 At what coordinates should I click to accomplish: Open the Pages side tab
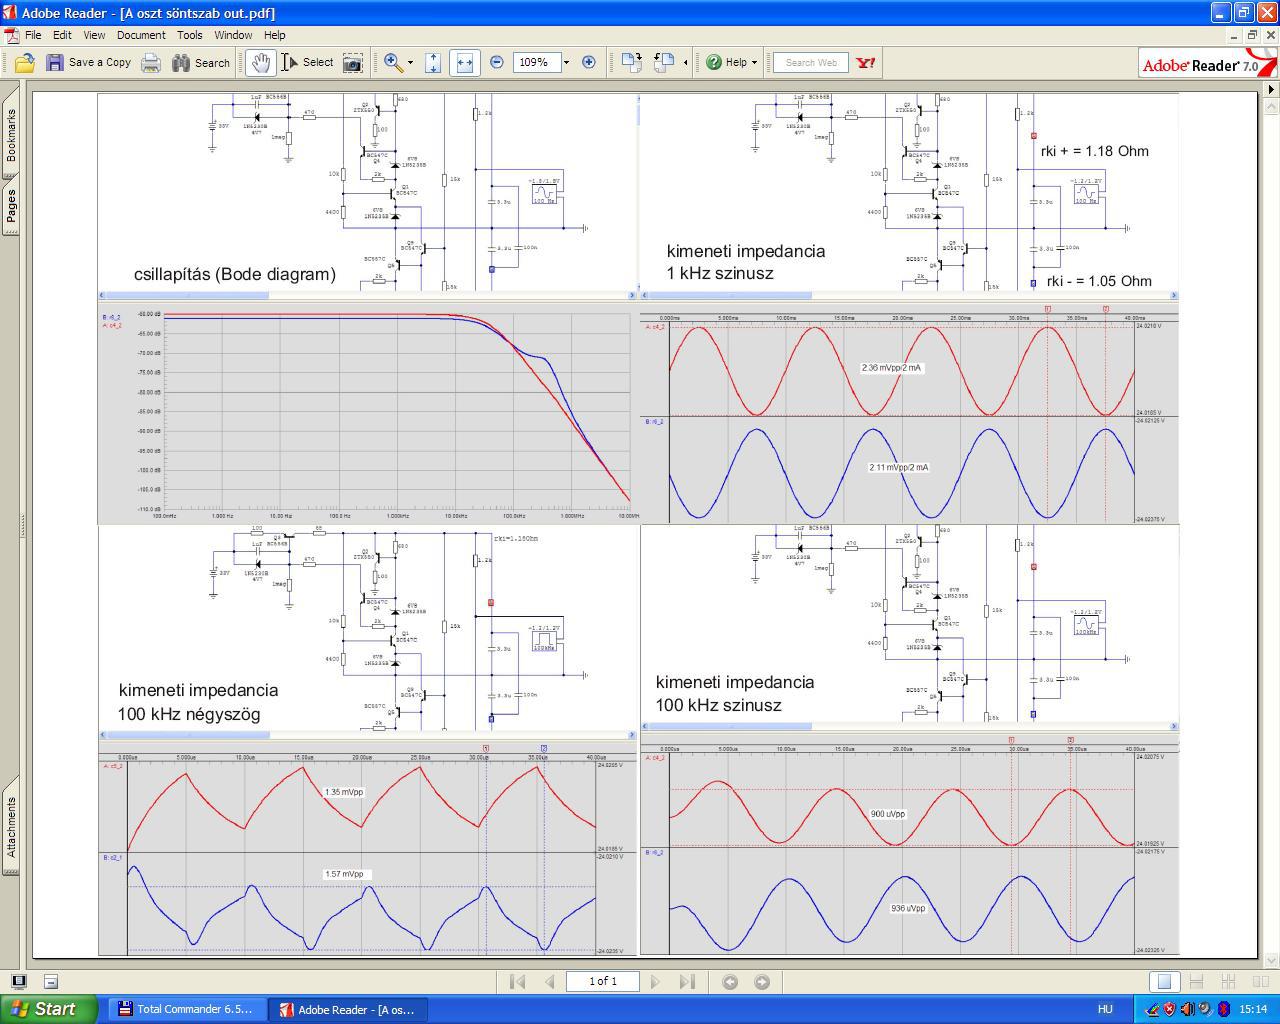pyautogui.click(x=11, y=208)
